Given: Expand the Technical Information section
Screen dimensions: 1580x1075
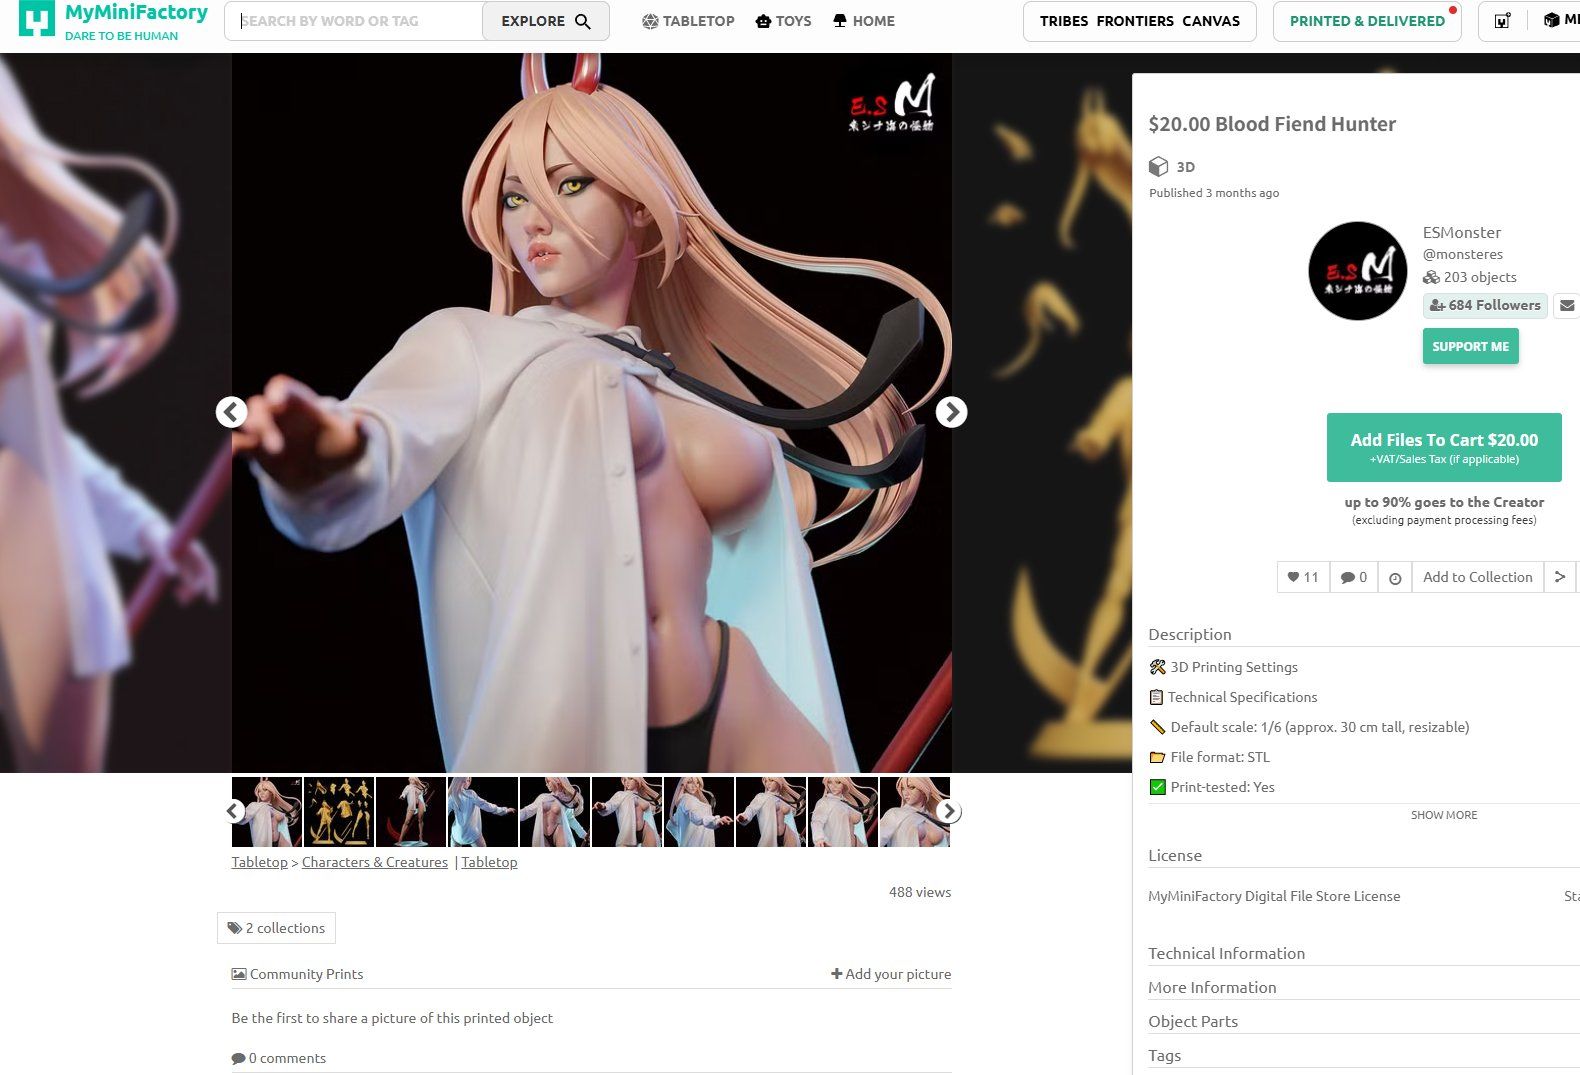Looking at the screenshot, I should click(x=1226, y=953).
